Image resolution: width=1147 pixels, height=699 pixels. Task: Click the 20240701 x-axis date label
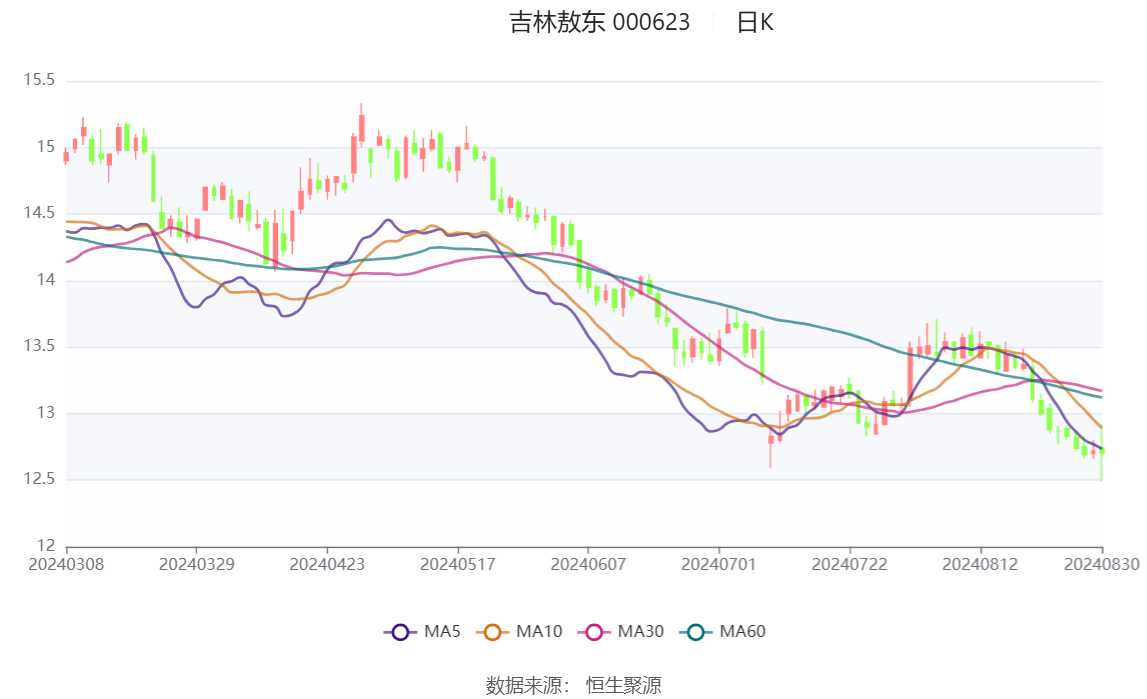(x=719, y=564)
